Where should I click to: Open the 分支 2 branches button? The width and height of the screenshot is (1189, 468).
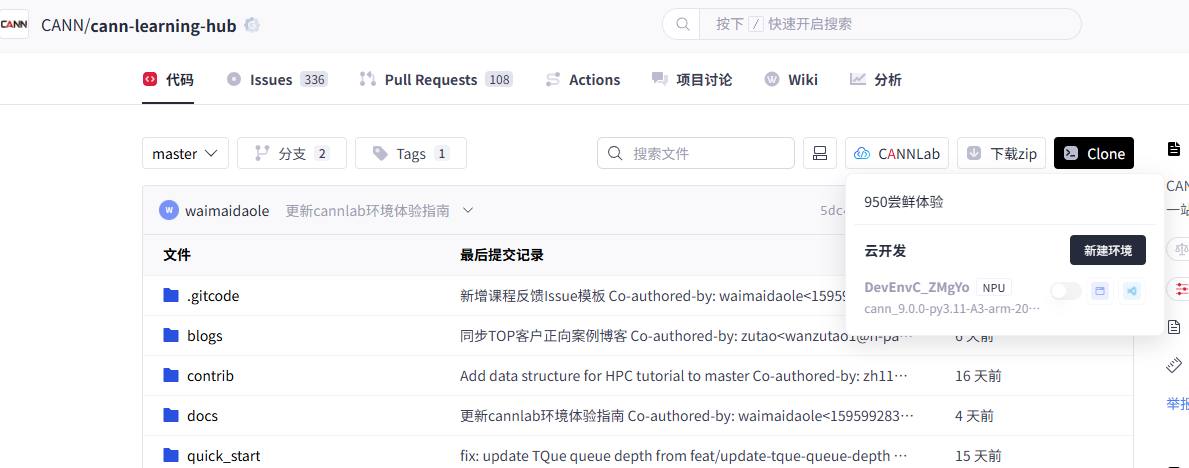pos(292,153)
